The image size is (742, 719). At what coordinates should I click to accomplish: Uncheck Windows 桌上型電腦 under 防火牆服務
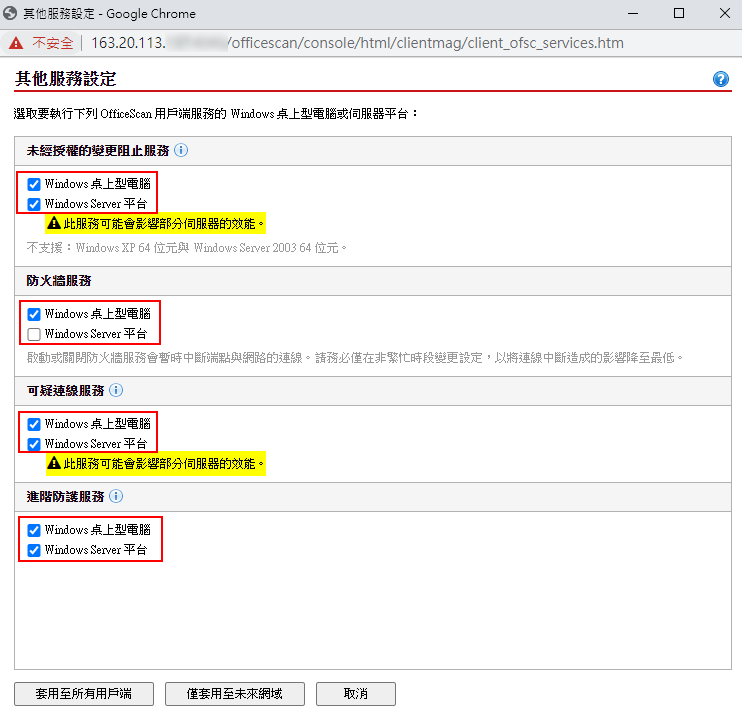point(34,314)
